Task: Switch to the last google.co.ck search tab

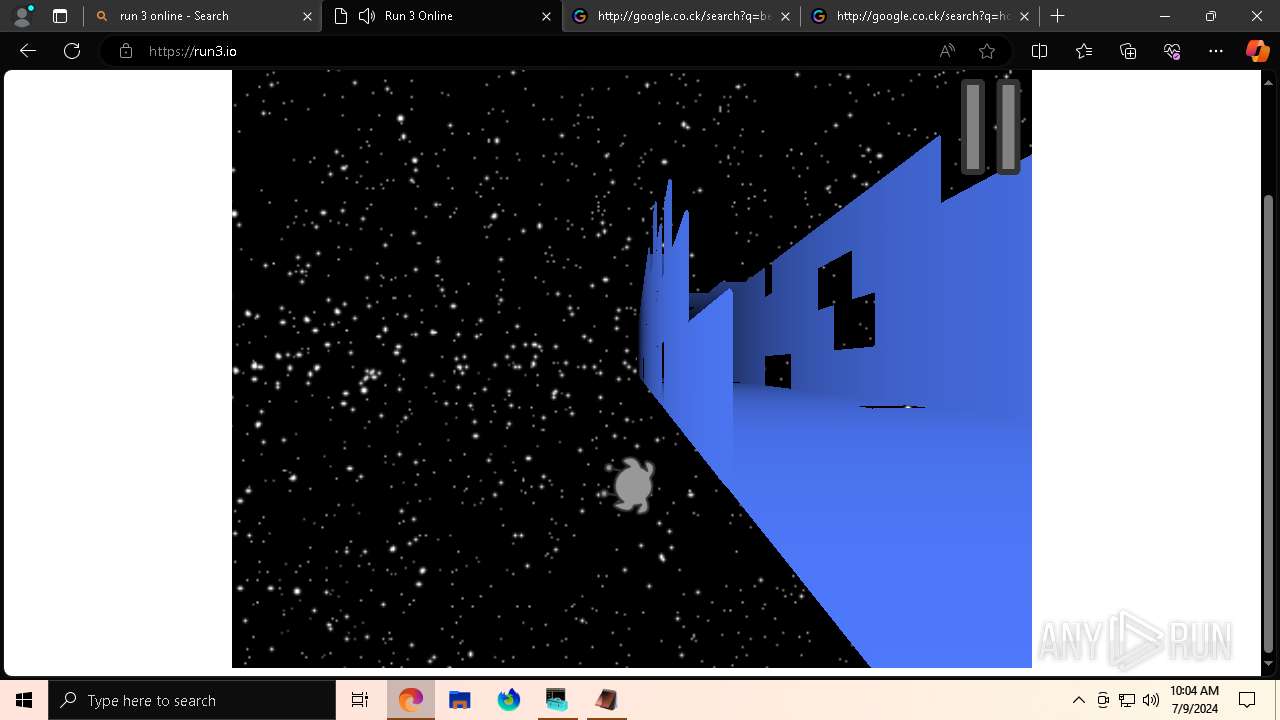Action: 919,16
